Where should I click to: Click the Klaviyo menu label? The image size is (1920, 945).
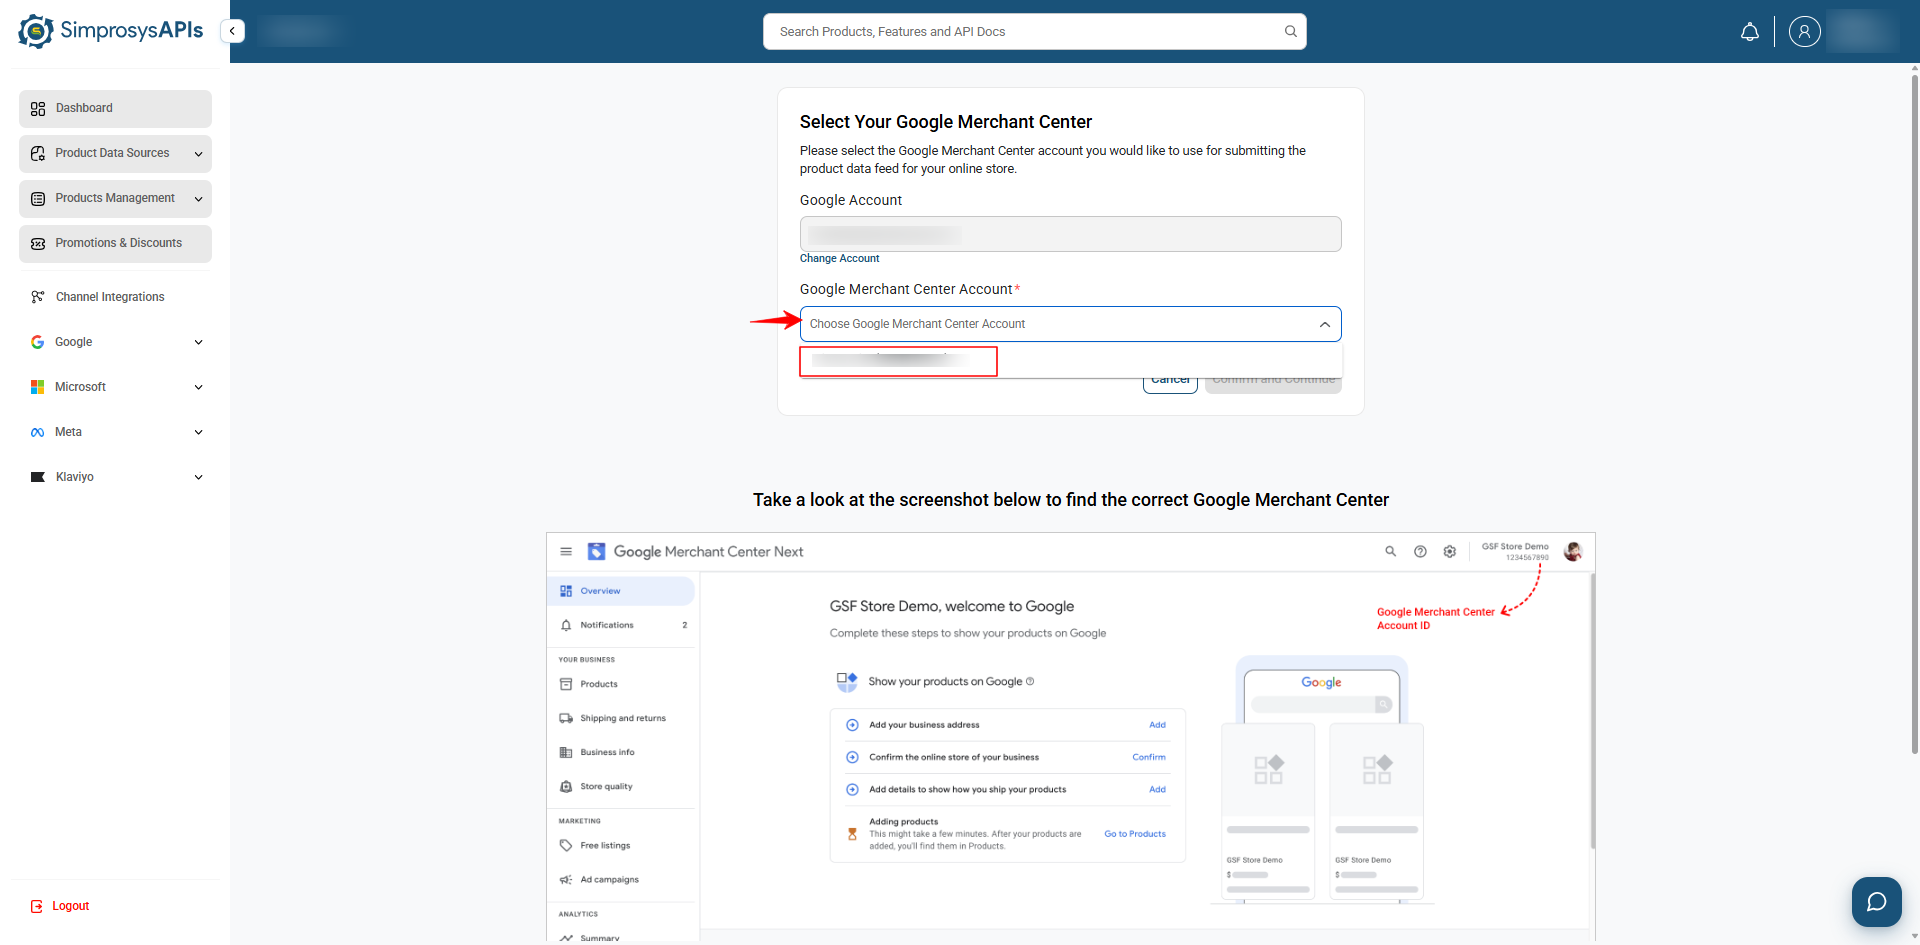coord(75,477)
